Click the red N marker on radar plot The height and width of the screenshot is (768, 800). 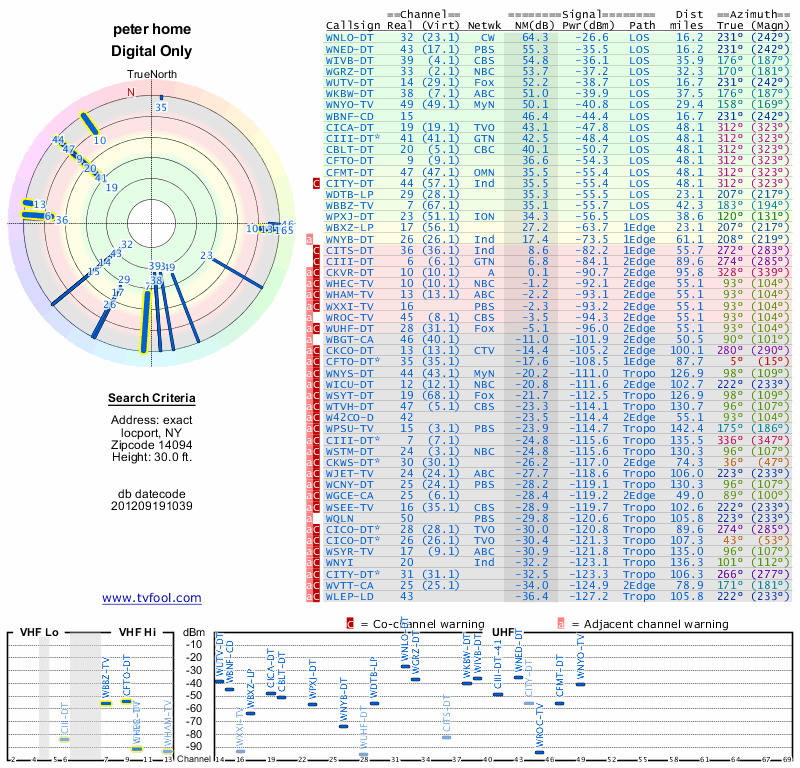coord(131,92)
